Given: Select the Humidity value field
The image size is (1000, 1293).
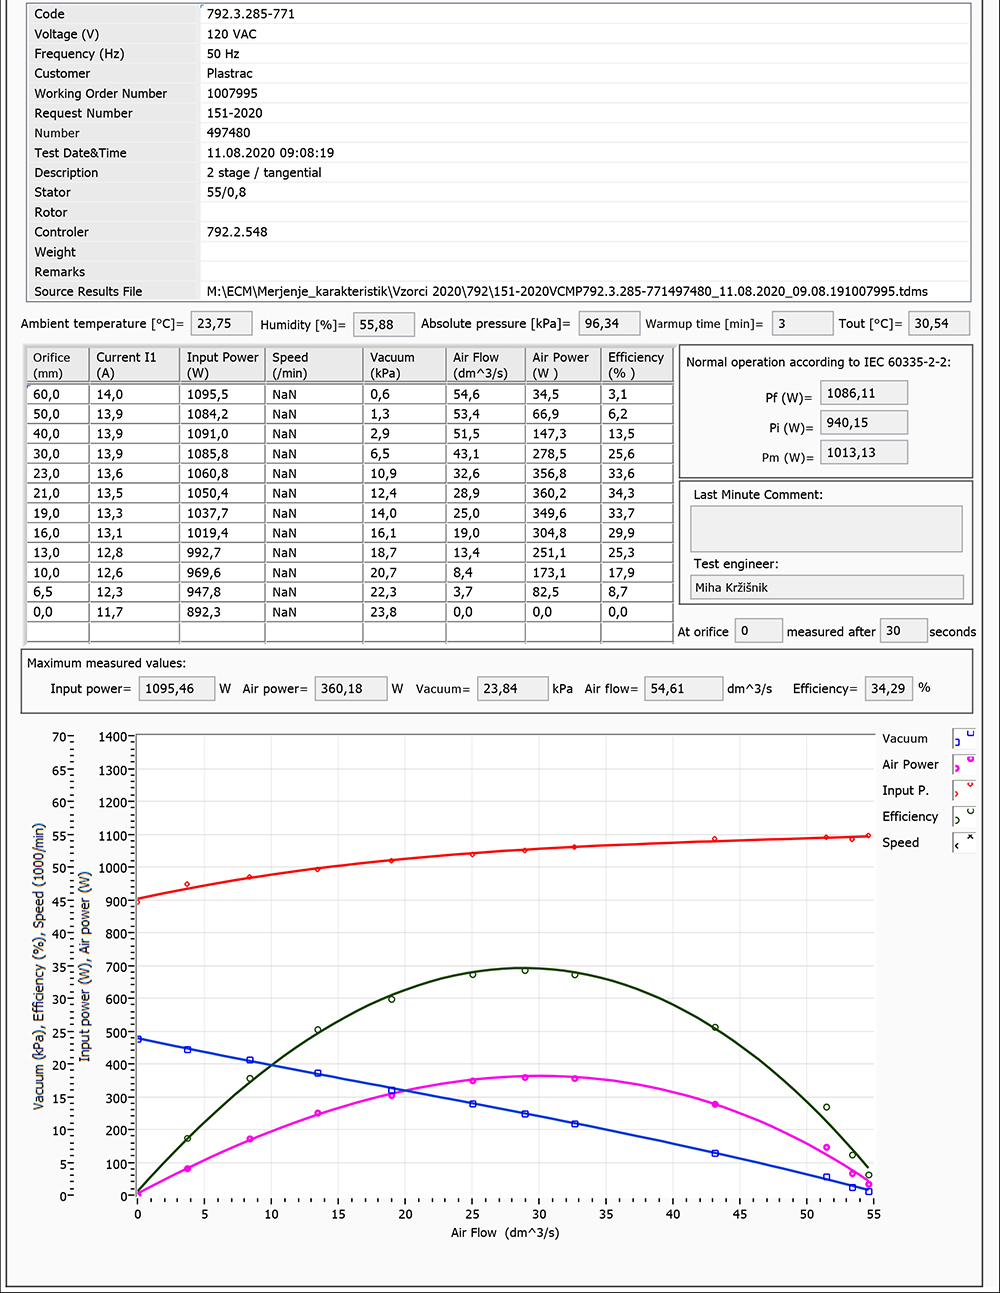Looking at the screenshot, I should [x=384, y=325].
